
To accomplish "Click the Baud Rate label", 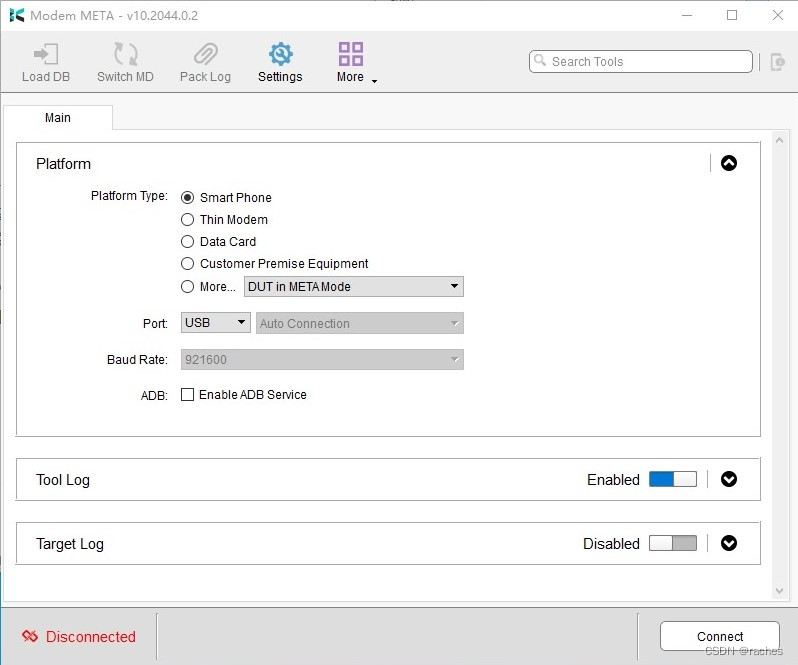I will (137, 360).
